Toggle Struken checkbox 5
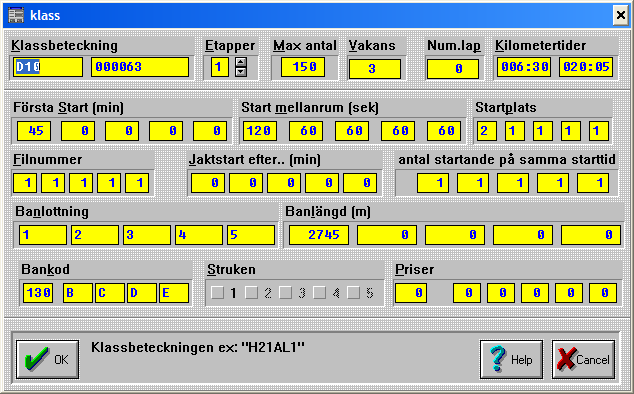Screen dimensions: 634x394 pyautogui.click(x=353, y=292)
